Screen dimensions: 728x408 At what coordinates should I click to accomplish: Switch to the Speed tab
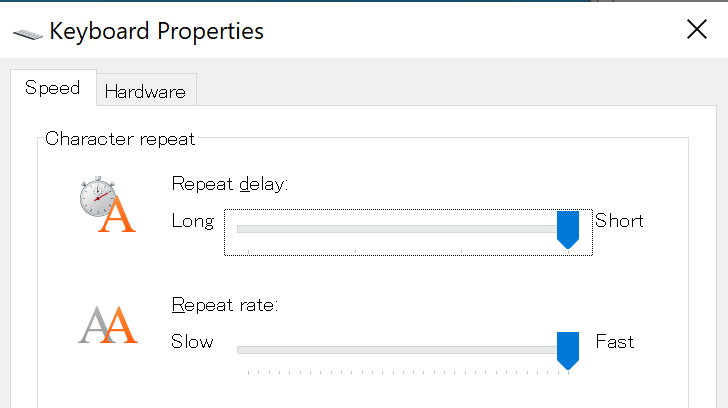click(52, 88)
